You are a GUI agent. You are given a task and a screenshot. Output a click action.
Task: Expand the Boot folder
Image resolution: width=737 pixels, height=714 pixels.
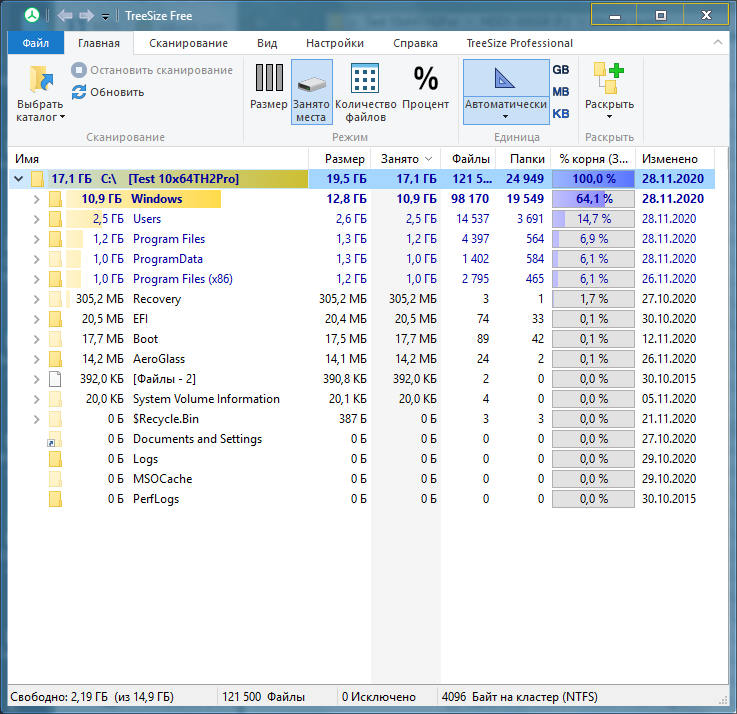click(36, 339)
